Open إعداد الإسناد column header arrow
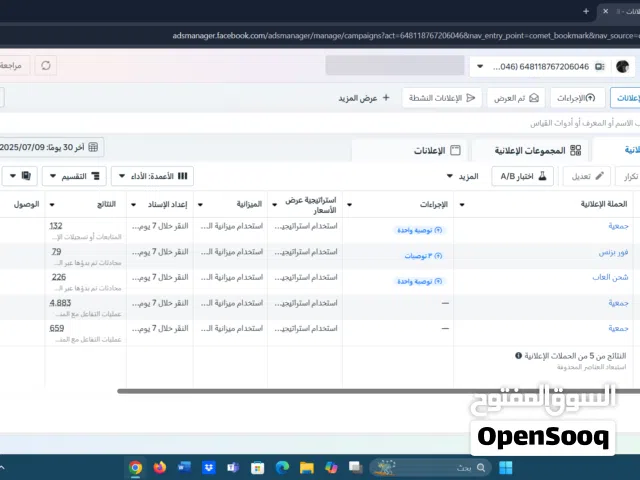This screenshot has width=640, height=480. (x=133, y=204)
